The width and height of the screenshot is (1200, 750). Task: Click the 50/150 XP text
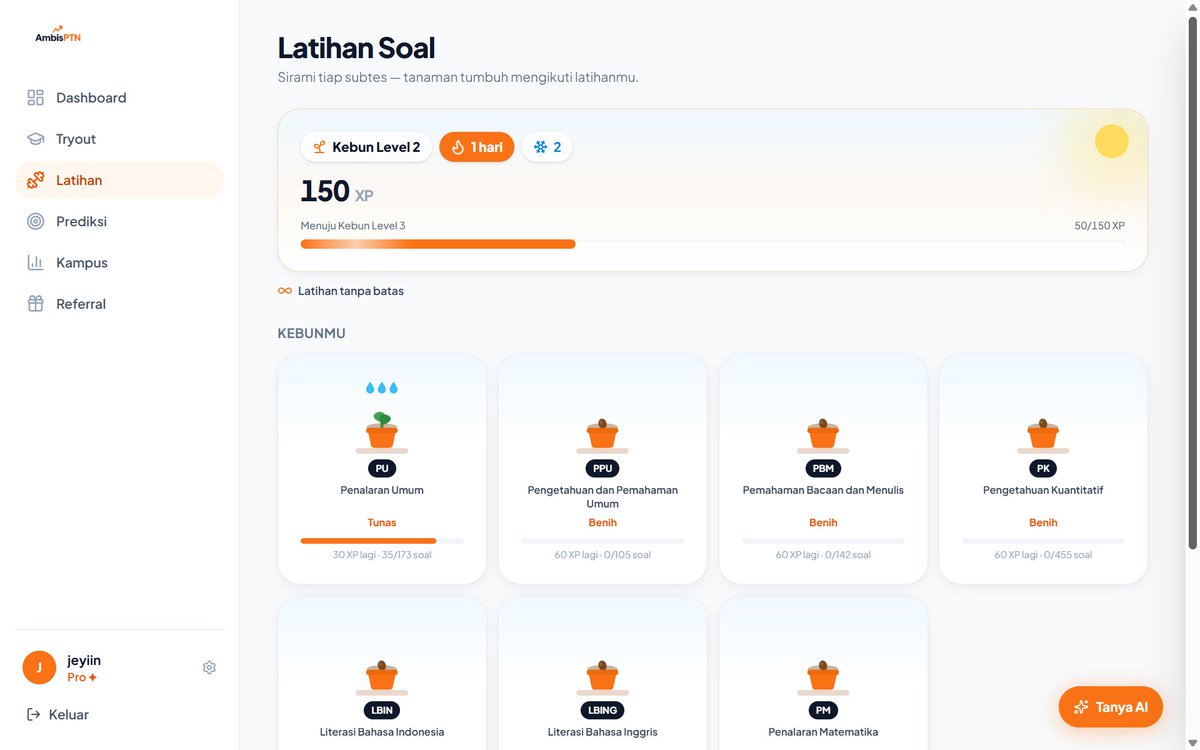coord(1100,226)
